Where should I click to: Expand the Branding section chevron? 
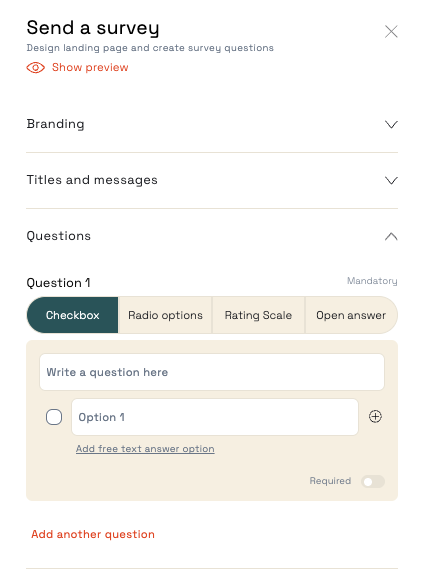[x=391, y=125]
